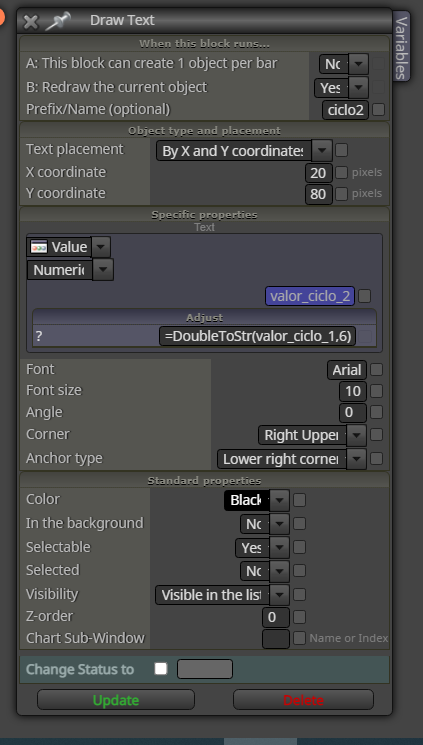Tick checkbox beside Color
Viewport: 423px width, 745px height.
(299, 500)
